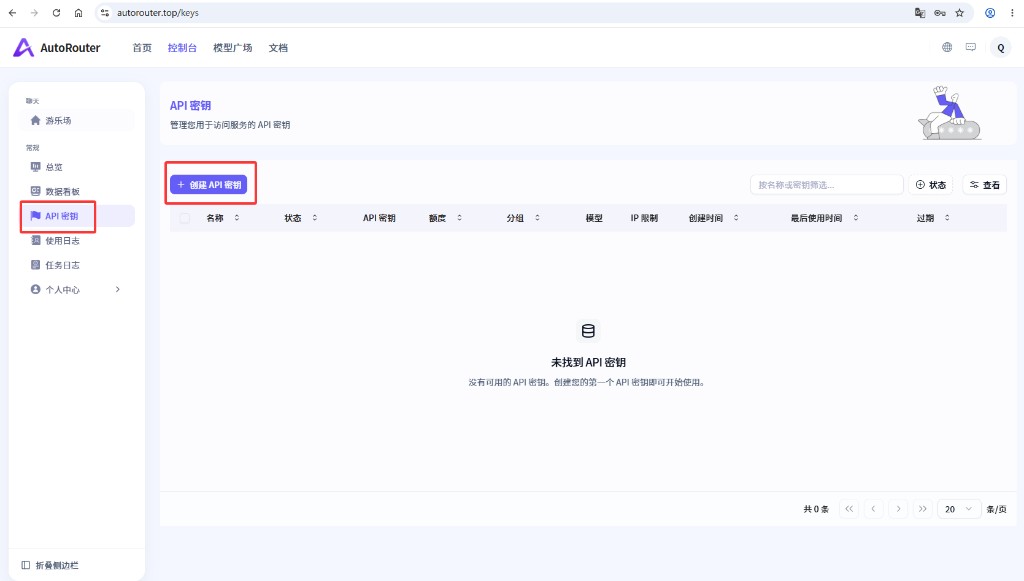
Task: Sort table by 分组 column
Action: click(523, 218)
